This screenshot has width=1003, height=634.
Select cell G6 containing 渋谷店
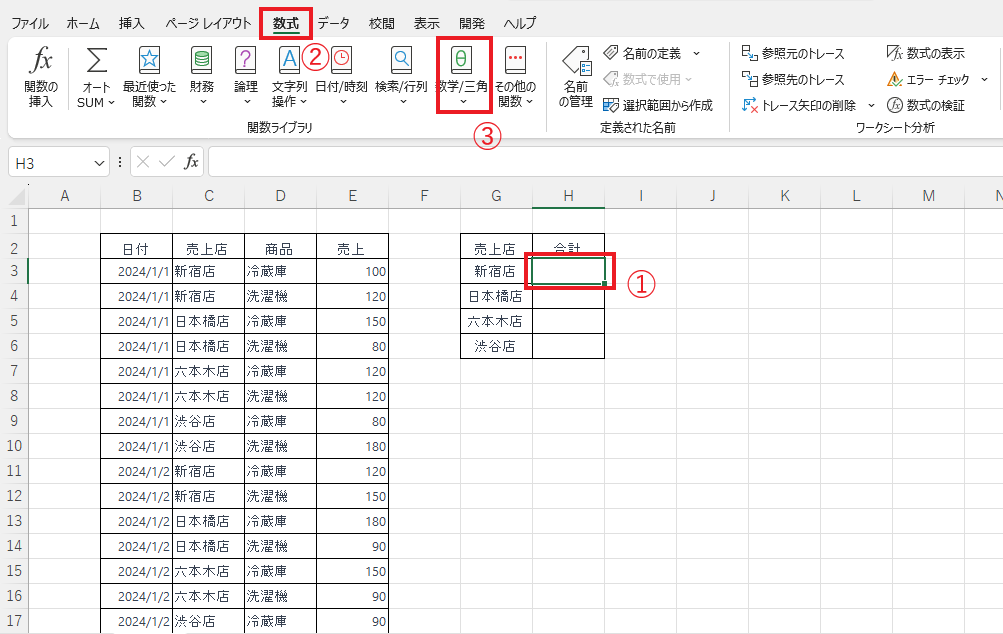coord(496,346)
